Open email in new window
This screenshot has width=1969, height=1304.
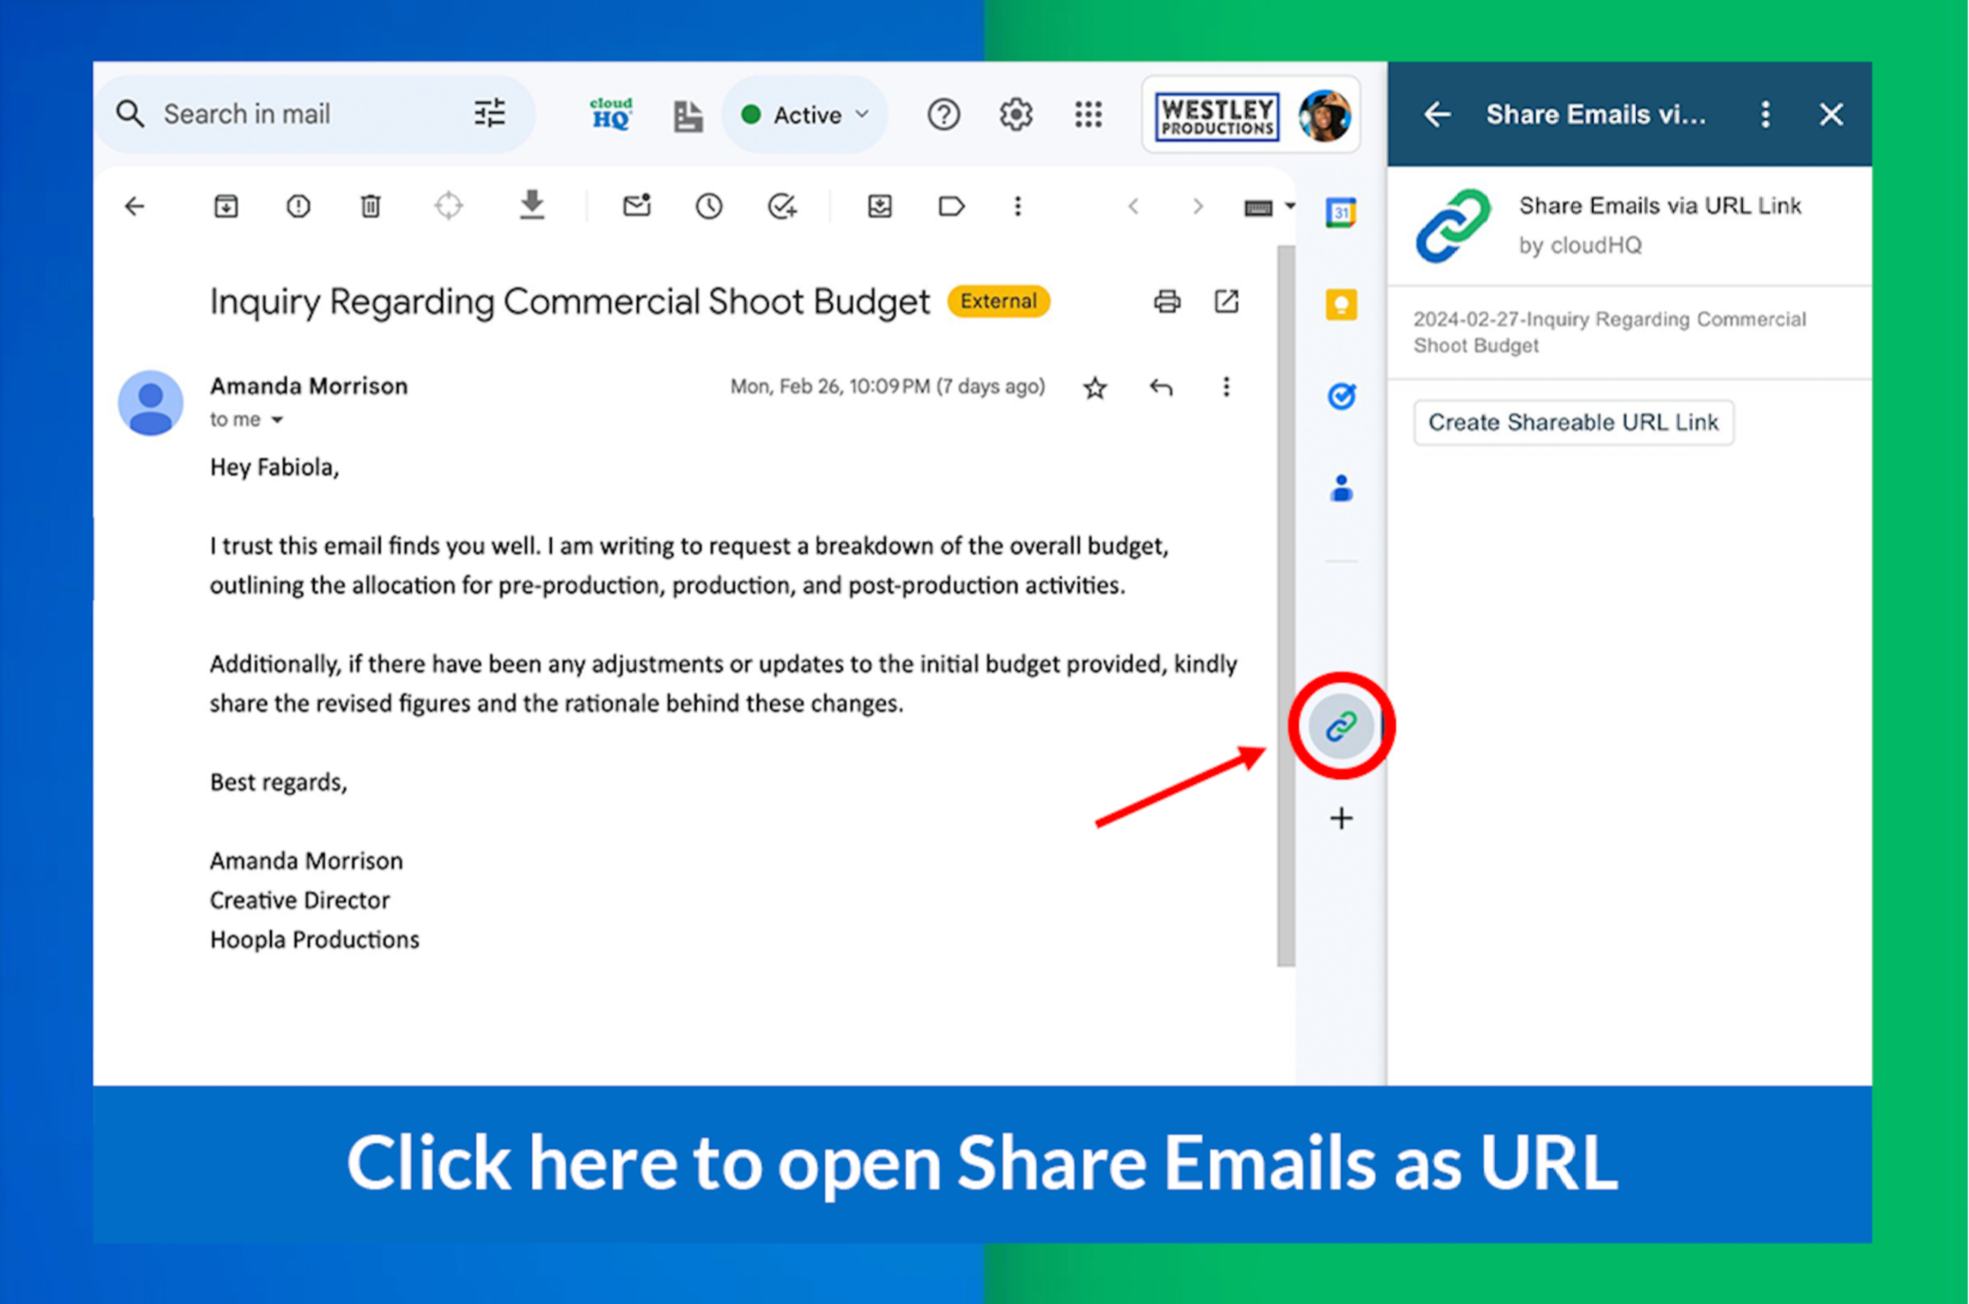[1226, 301]
